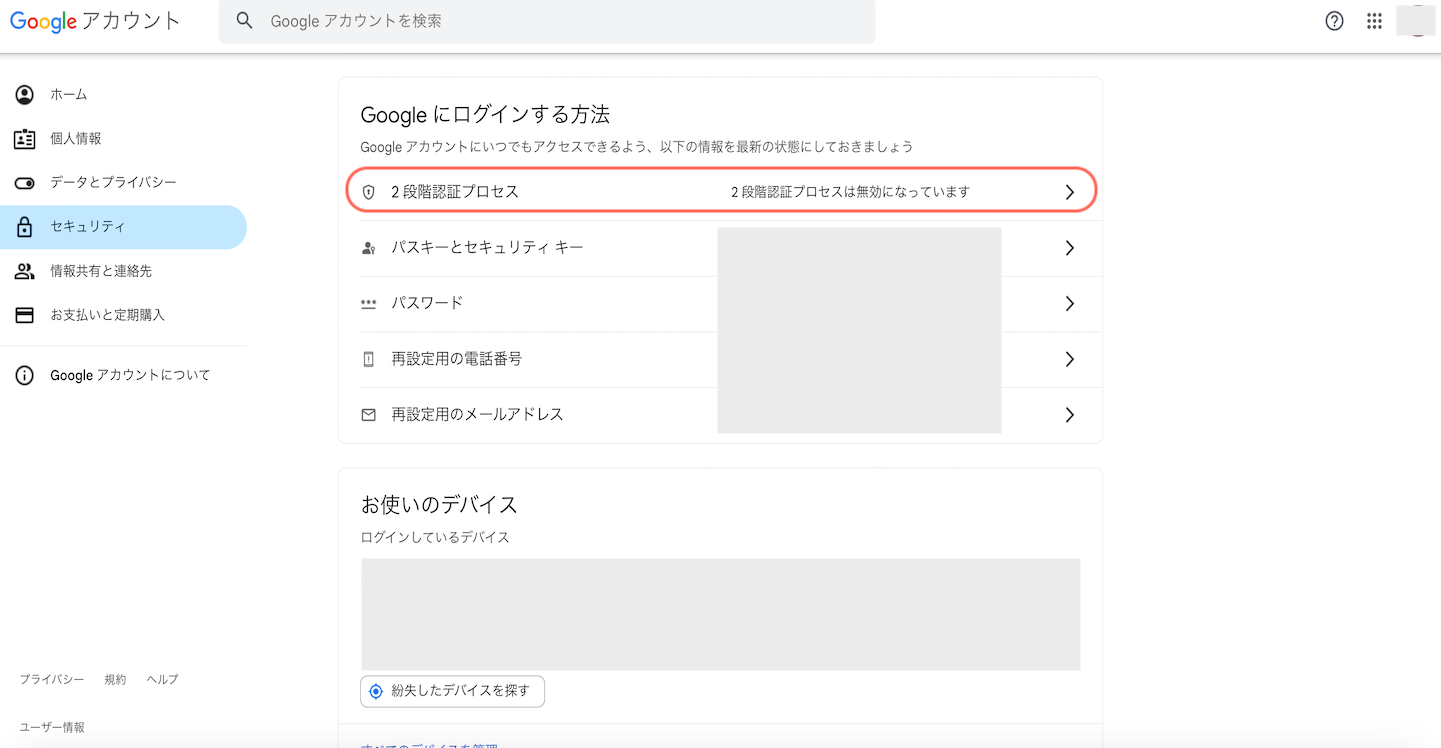Click the 個人情報 ID card icon
The height and width of the screenshot is (748, 1441).
pos(25,139)
